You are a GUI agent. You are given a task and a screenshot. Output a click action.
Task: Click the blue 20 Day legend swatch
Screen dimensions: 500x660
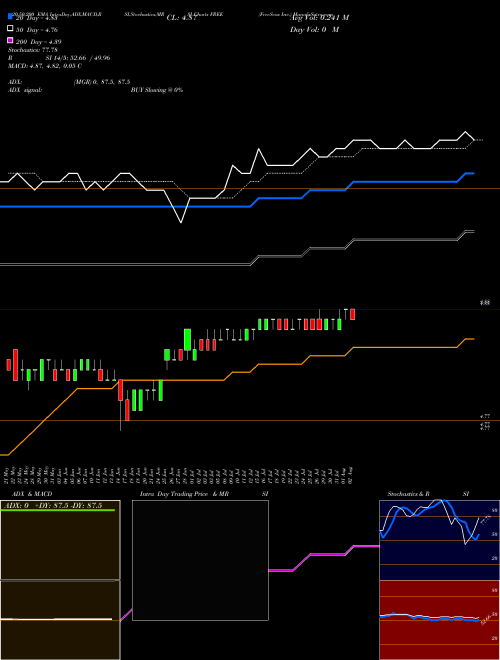10,17
